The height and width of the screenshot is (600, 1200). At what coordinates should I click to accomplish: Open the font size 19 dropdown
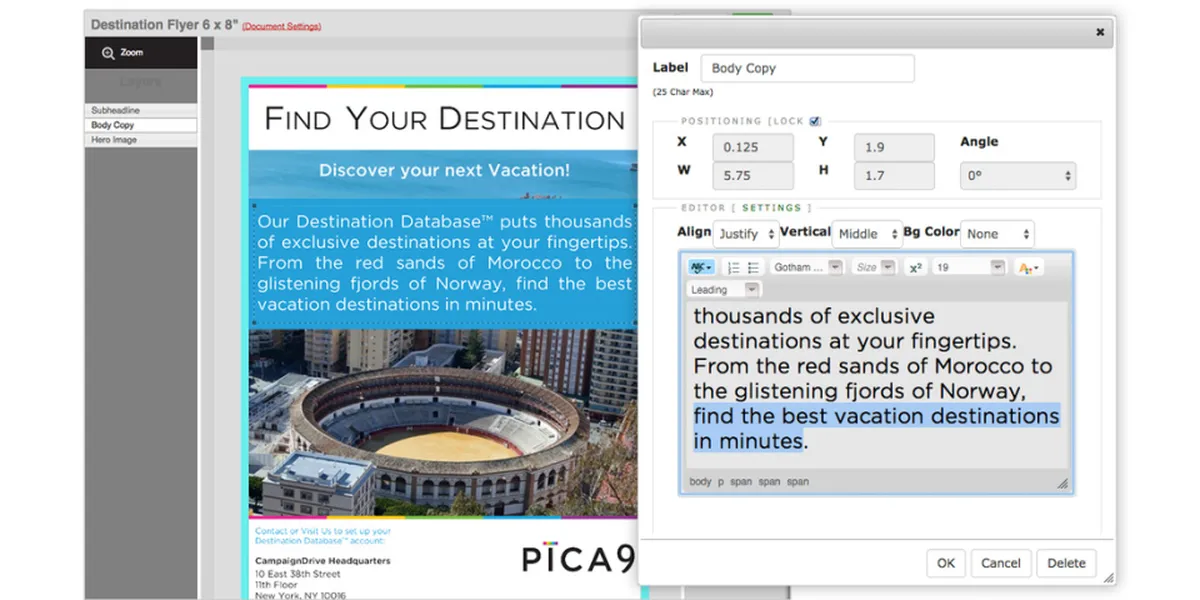pos(969,268)
